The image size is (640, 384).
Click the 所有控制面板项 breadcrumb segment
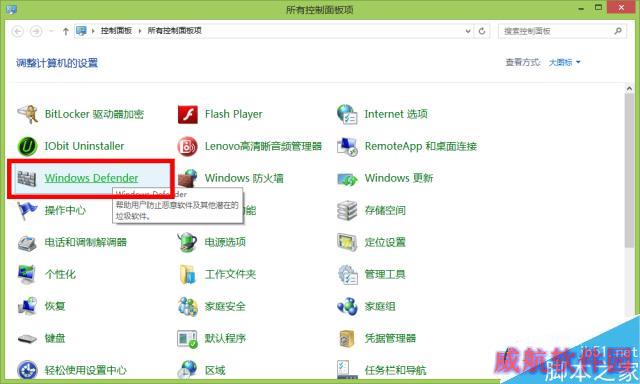(174, 31)
